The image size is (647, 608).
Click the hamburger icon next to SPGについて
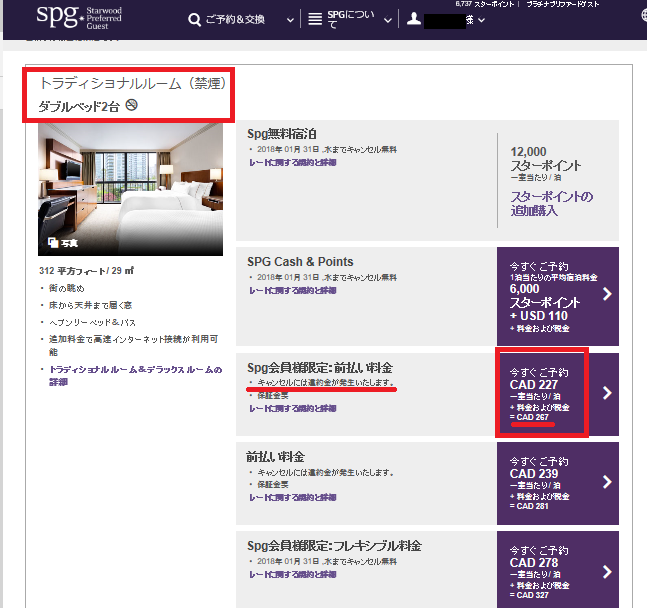[315, 19]
